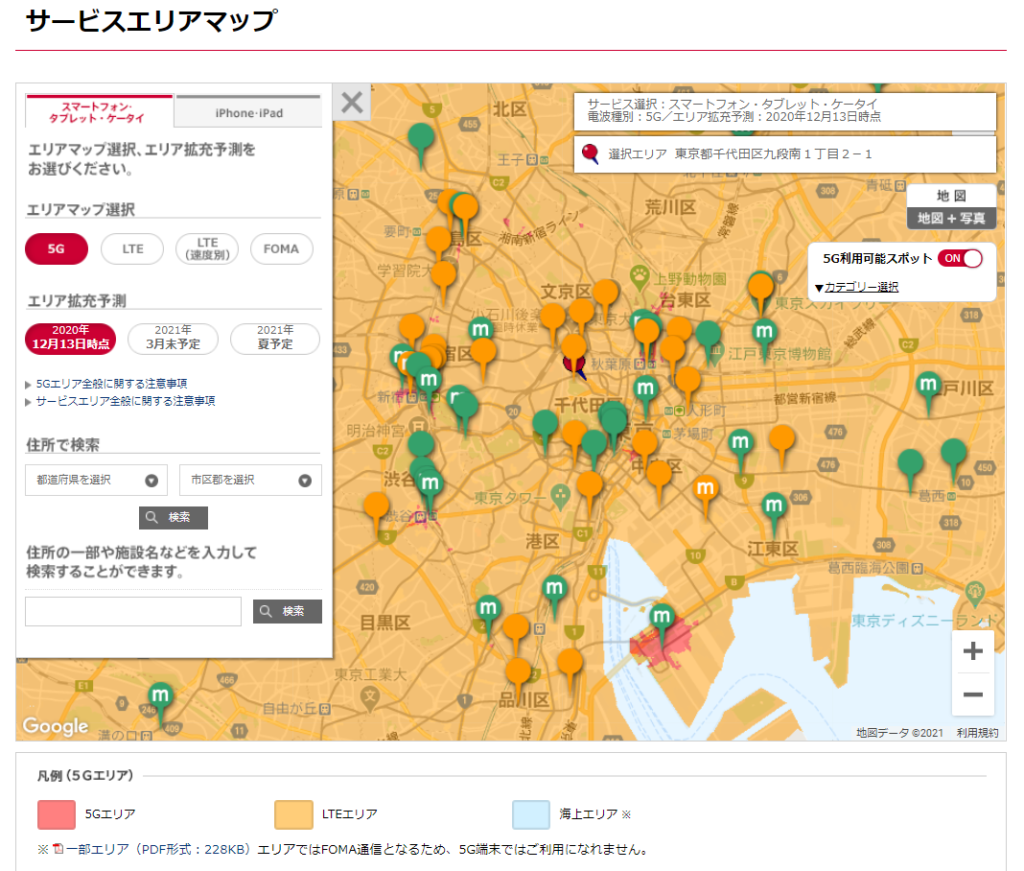Click the address keyword search input field
The height and width of the screenshot is (871, 1024).
click(x=133, y=611)
